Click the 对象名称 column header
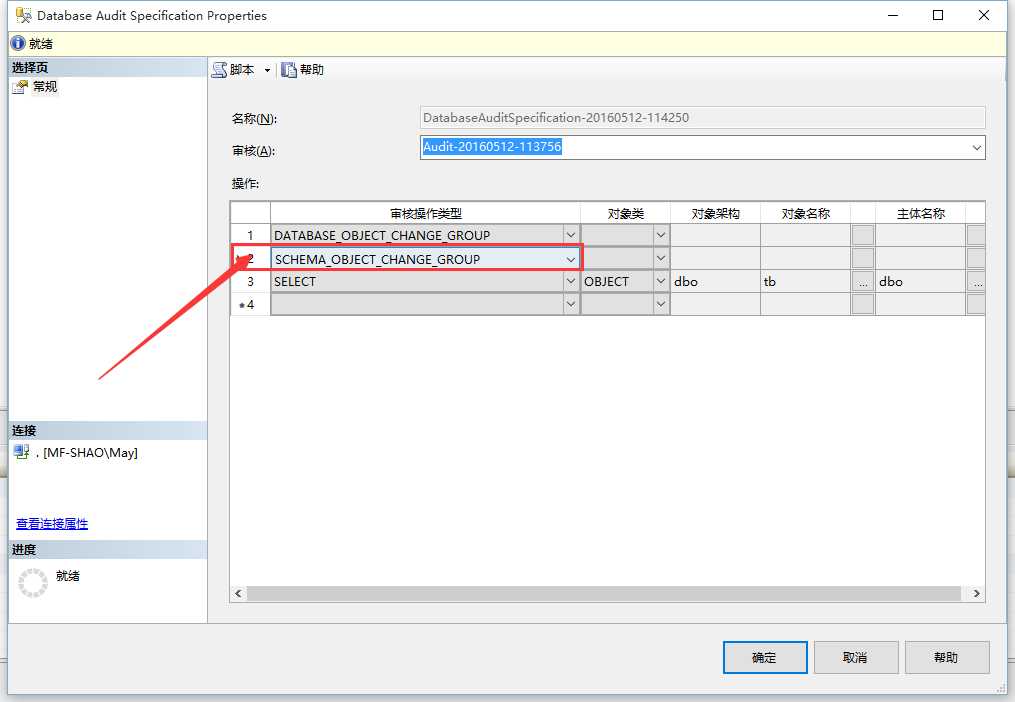The height and width of the screenshot is (702, 1015). pyautogui.click(x=805, y=213)
